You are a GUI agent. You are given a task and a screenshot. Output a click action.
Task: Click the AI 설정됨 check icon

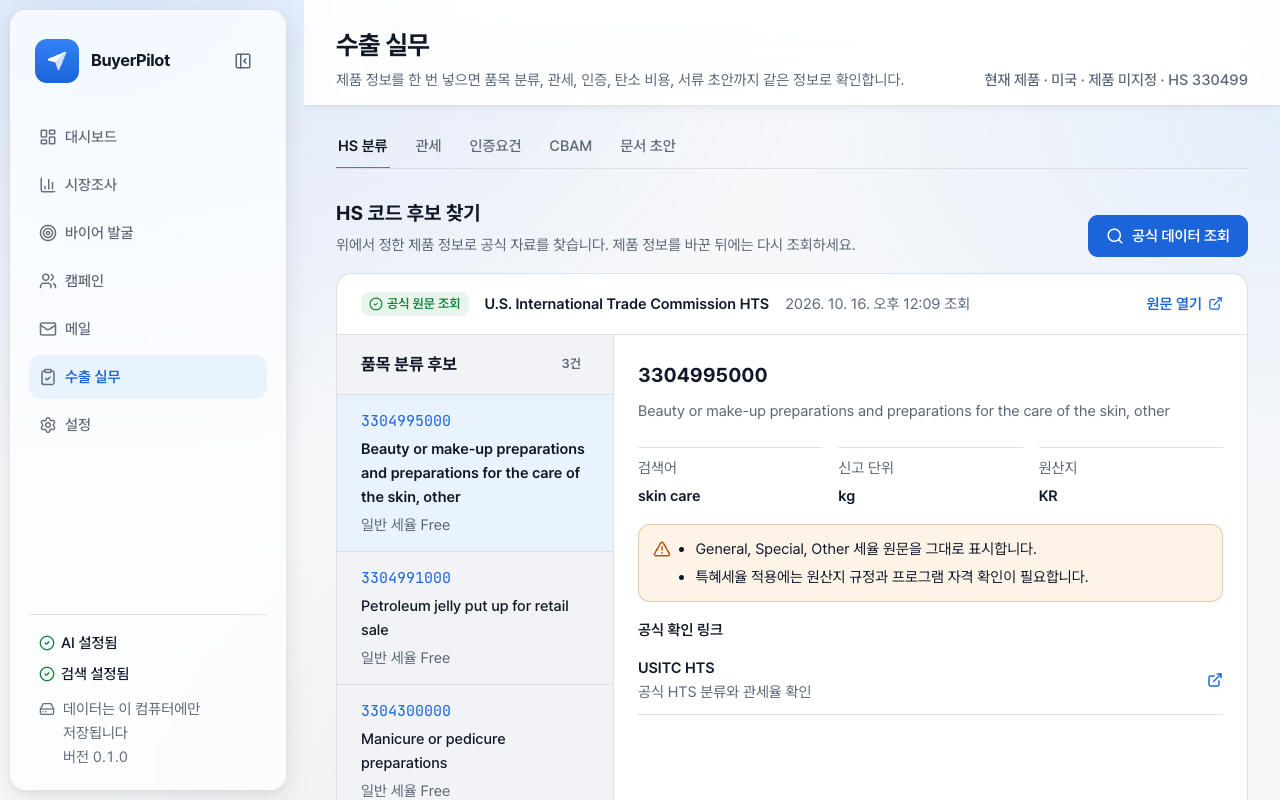point(47,643)
